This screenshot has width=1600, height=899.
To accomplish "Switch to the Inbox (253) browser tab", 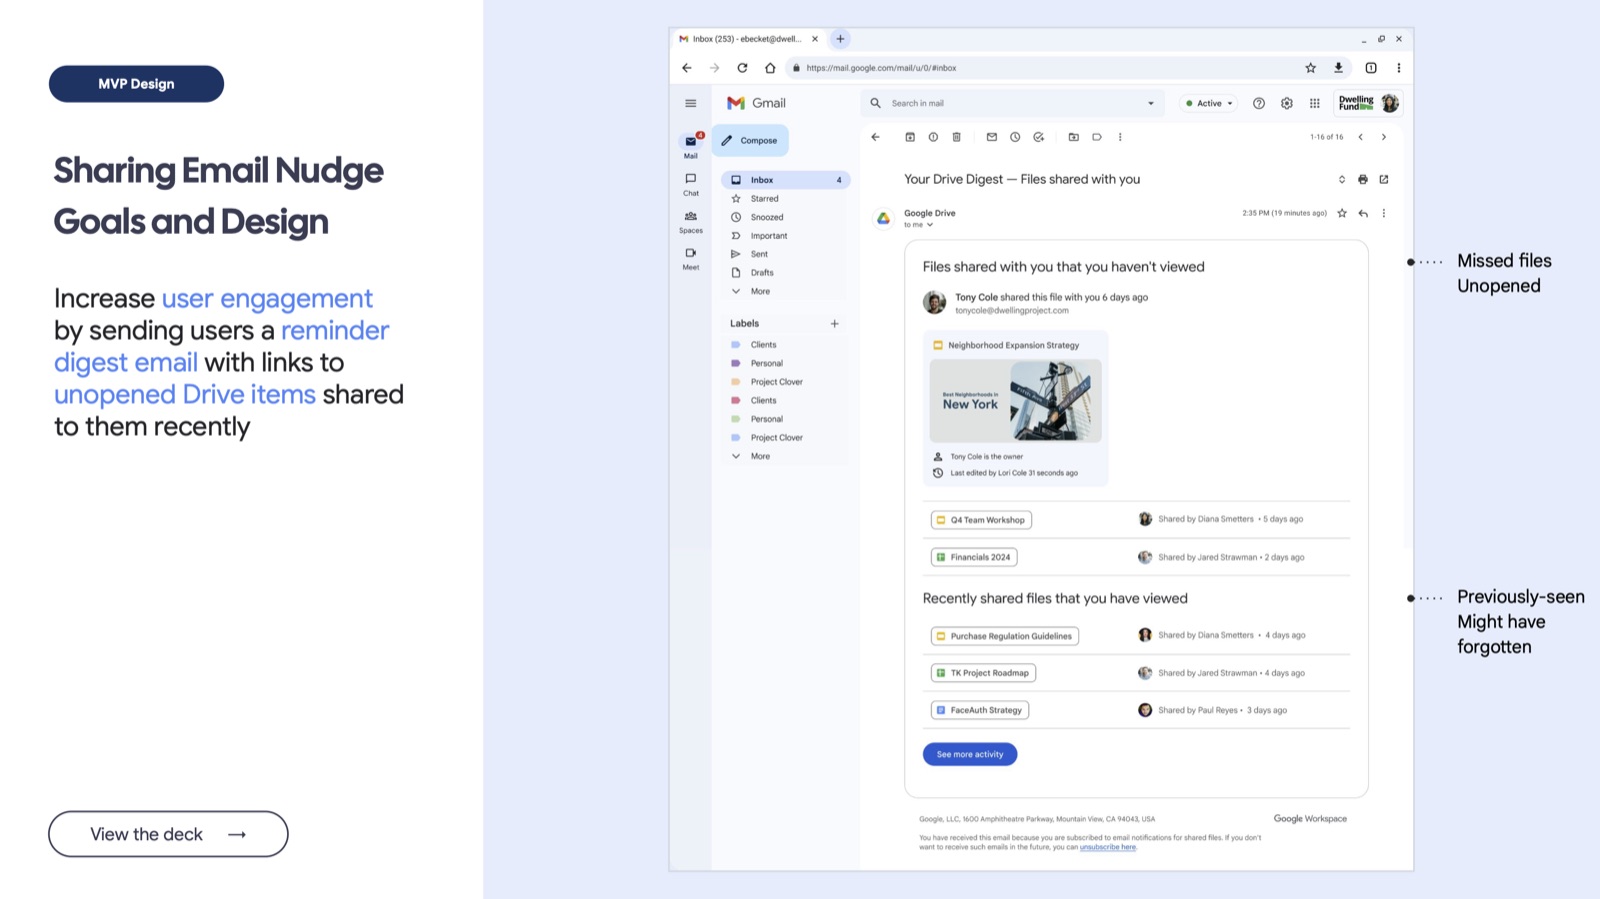I will [x=748, y=39].
